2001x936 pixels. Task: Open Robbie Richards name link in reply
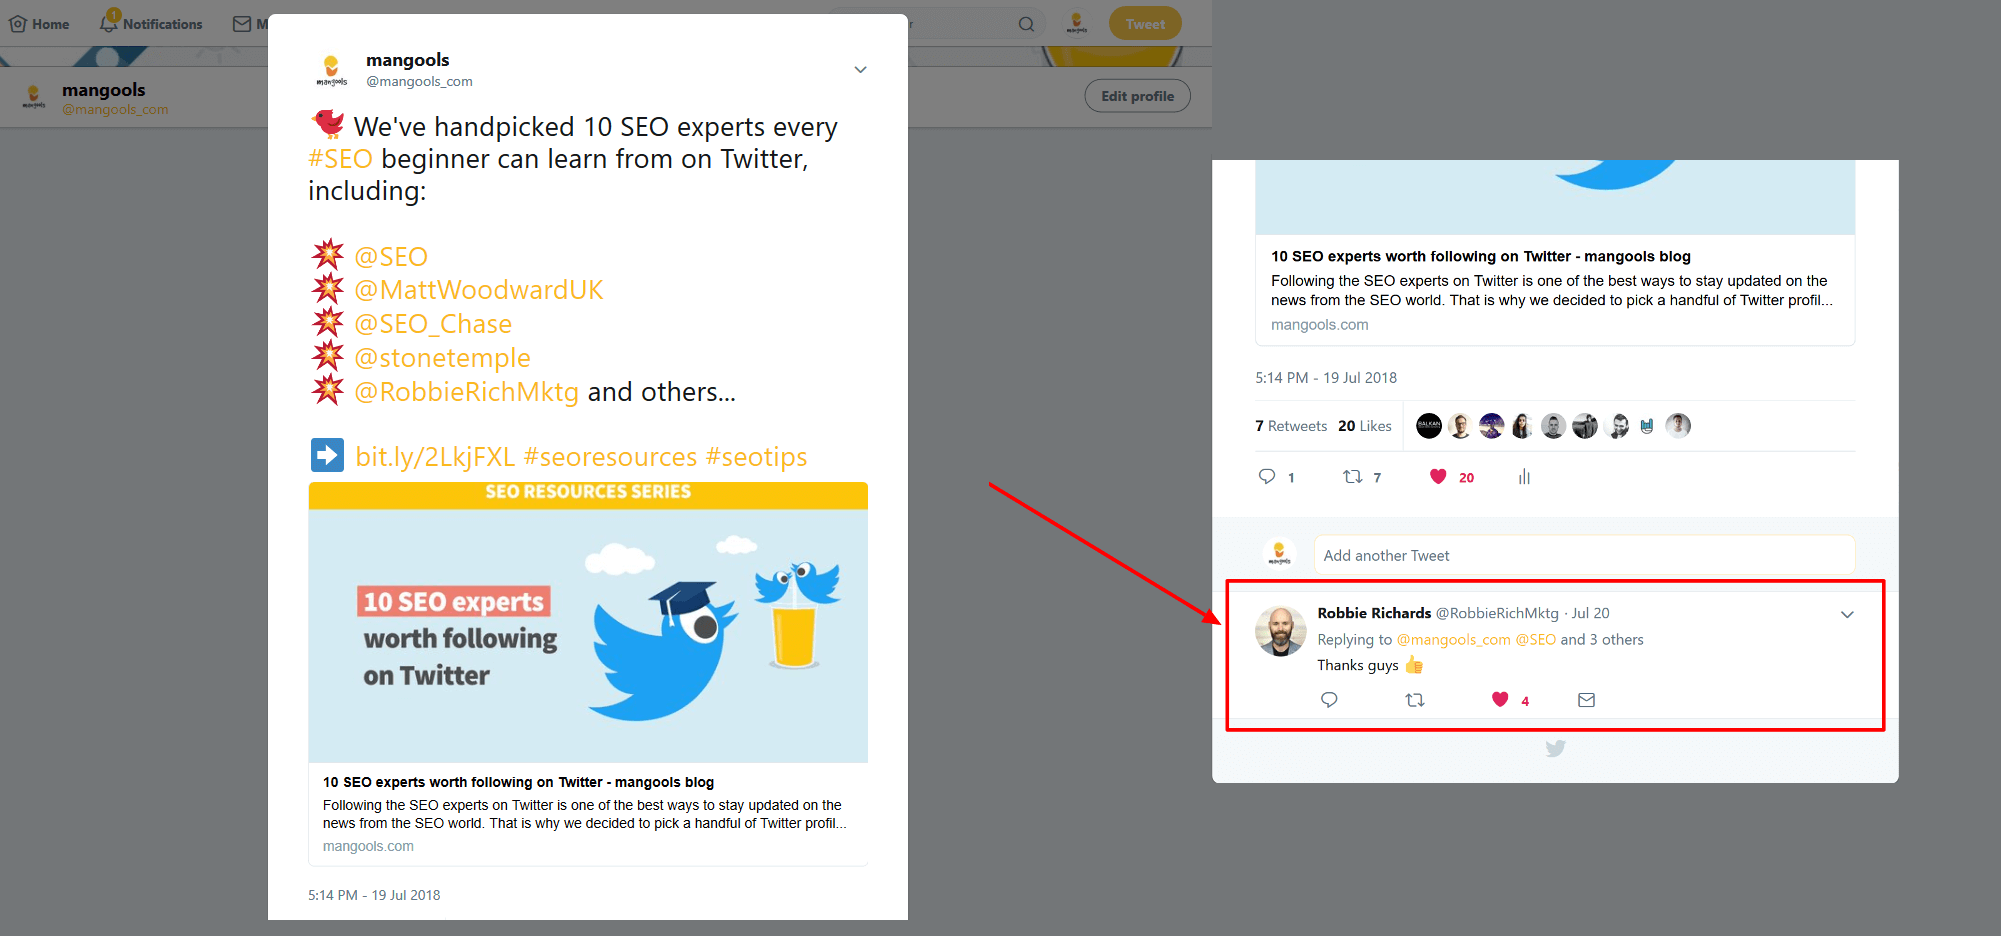pos(1374,613)
